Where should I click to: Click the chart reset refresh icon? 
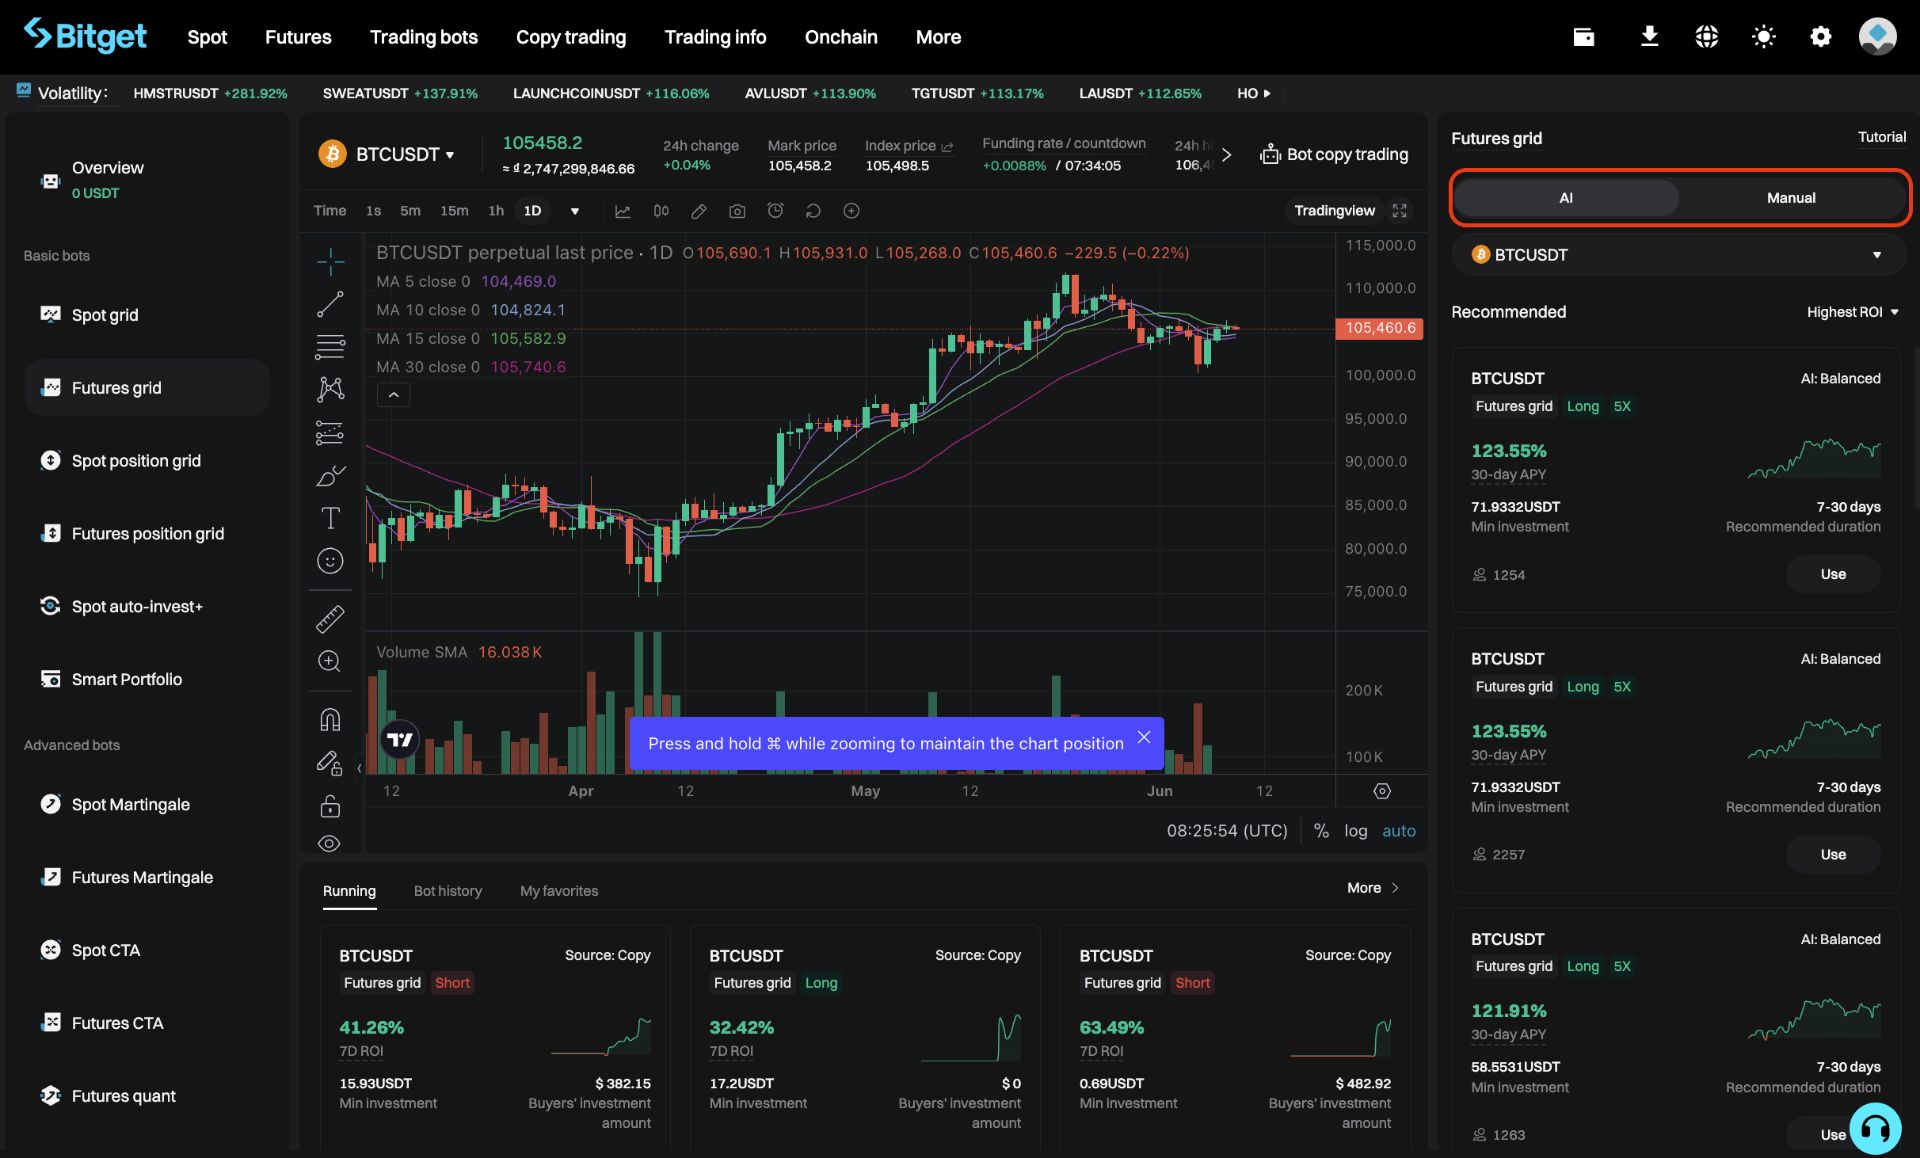[813, 211]
